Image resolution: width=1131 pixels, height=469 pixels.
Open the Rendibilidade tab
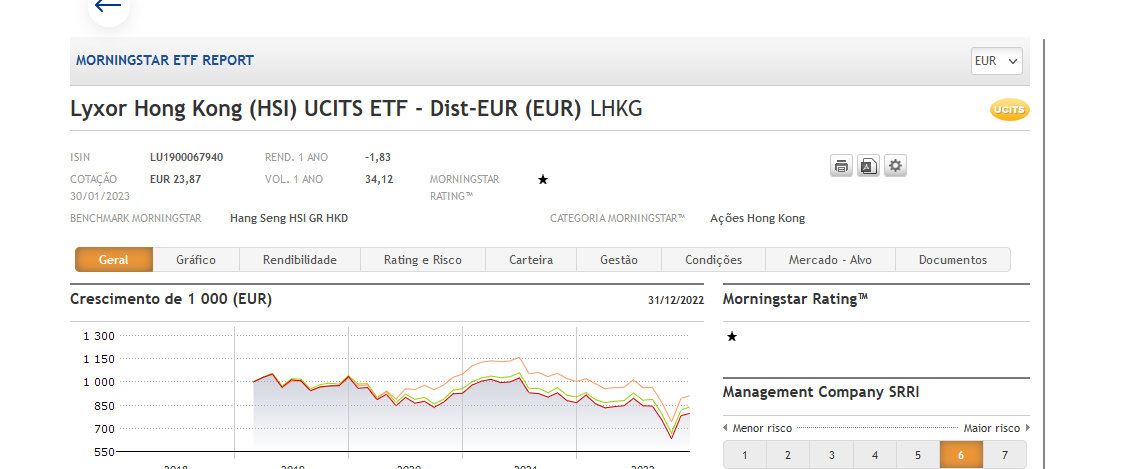(x=300, y=260)
